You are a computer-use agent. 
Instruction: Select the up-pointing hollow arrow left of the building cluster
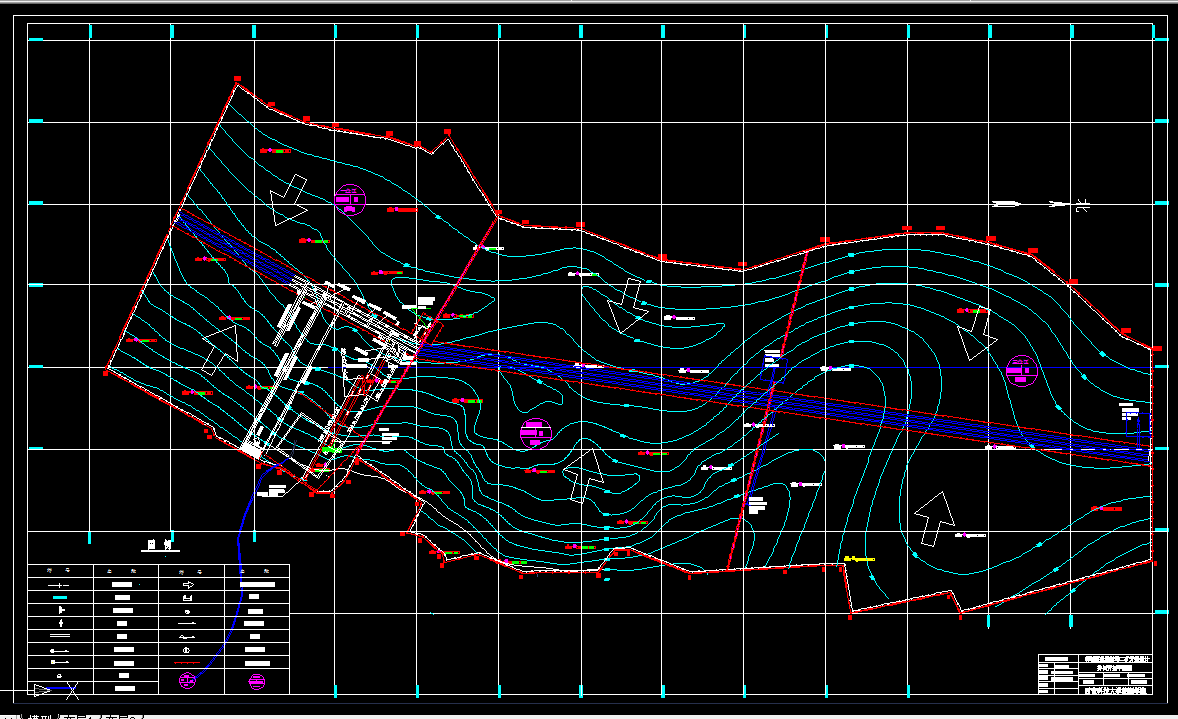pyautogui.click(x=221, y=349)
